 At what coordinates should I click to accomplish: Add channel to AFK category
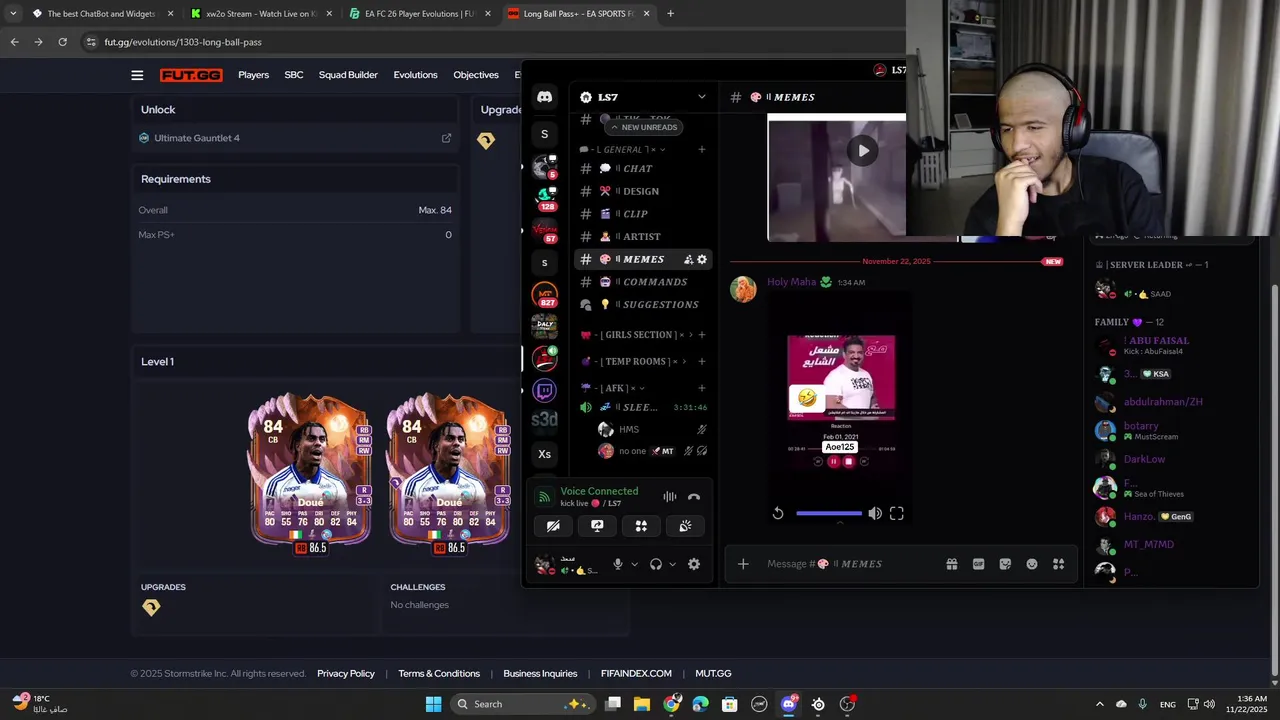[702, 388]
